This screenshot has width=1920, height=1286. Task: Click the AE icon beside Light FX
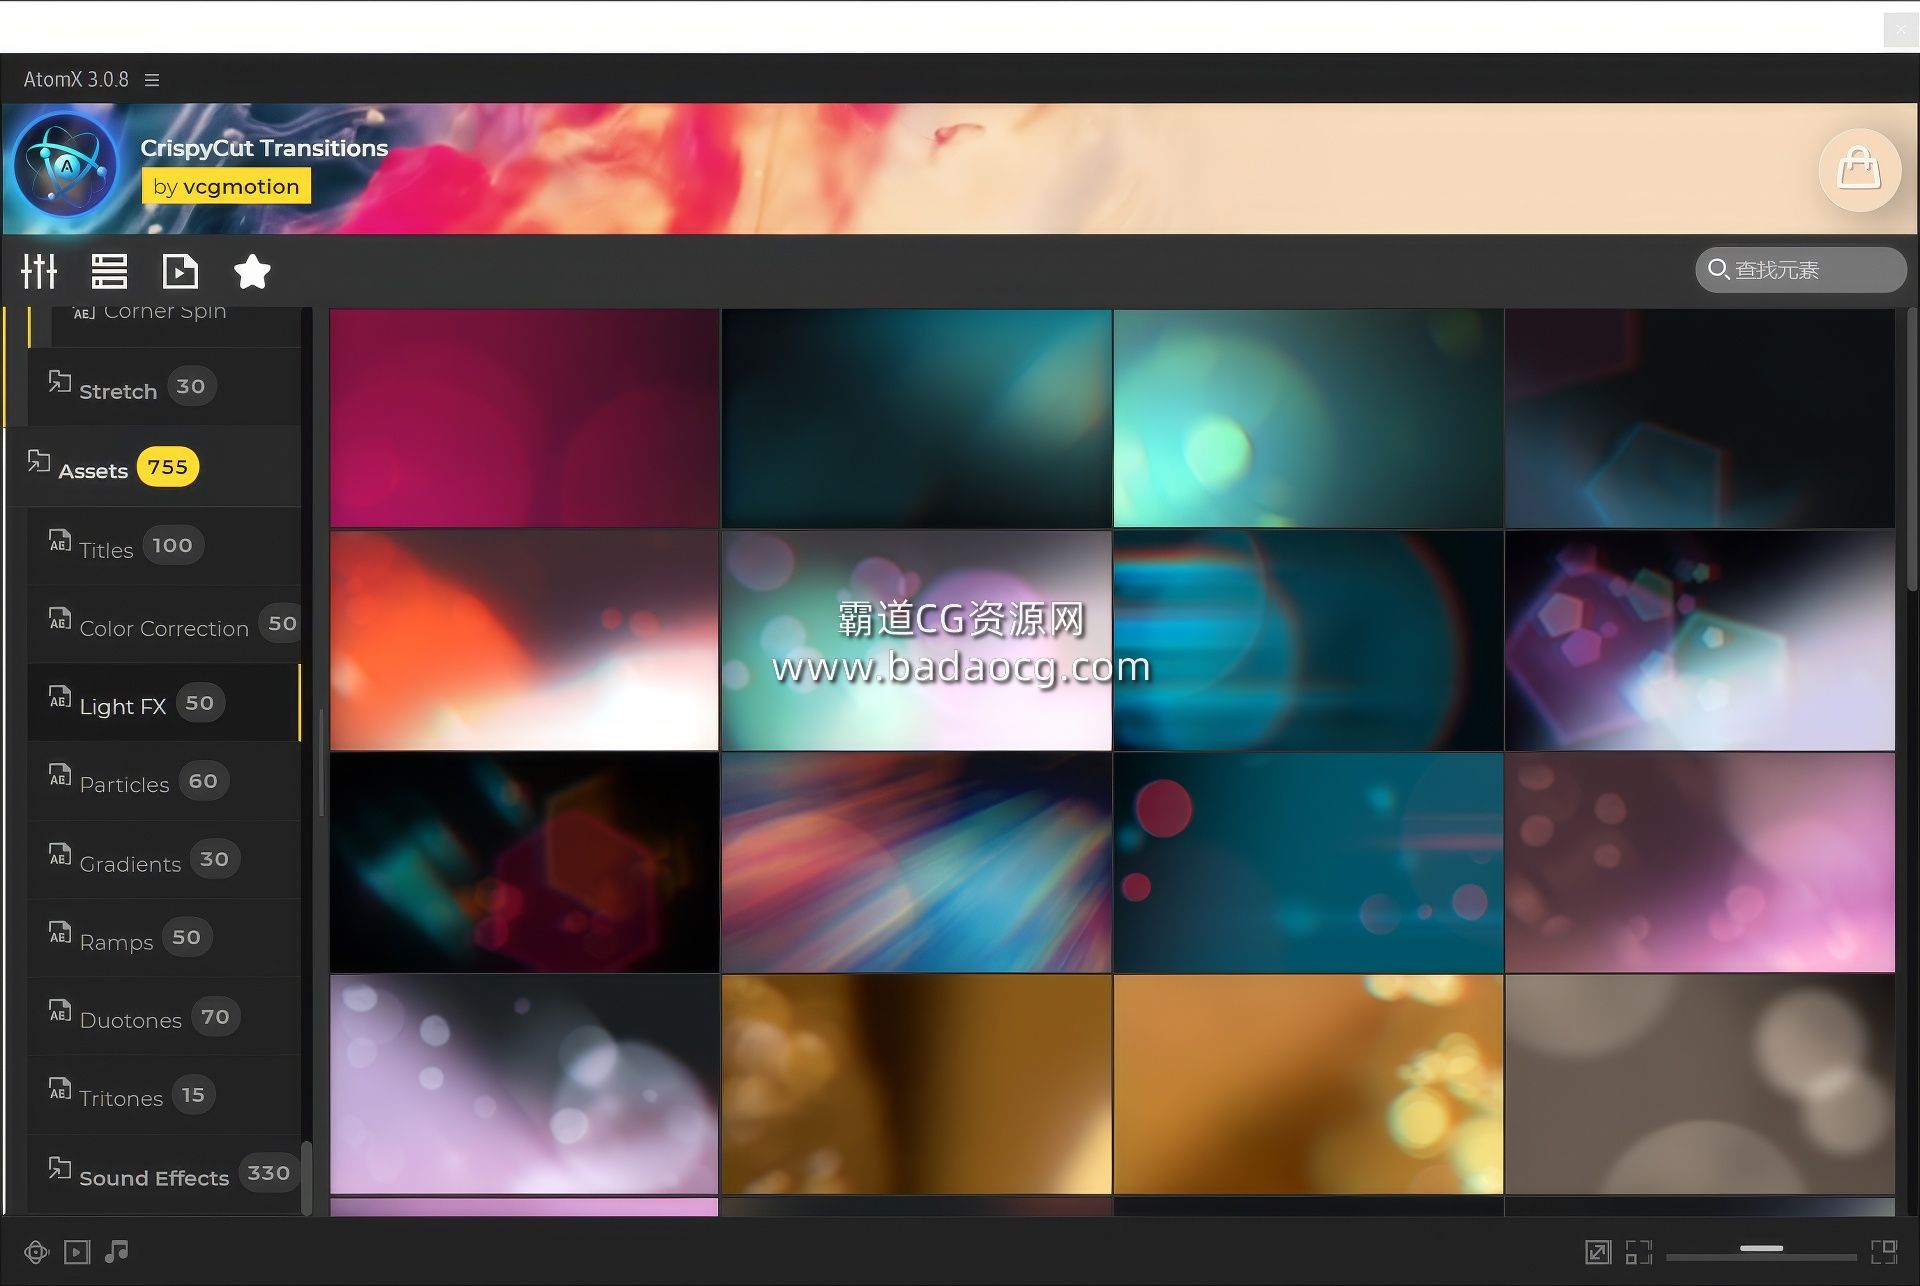[x=60, y=697]
